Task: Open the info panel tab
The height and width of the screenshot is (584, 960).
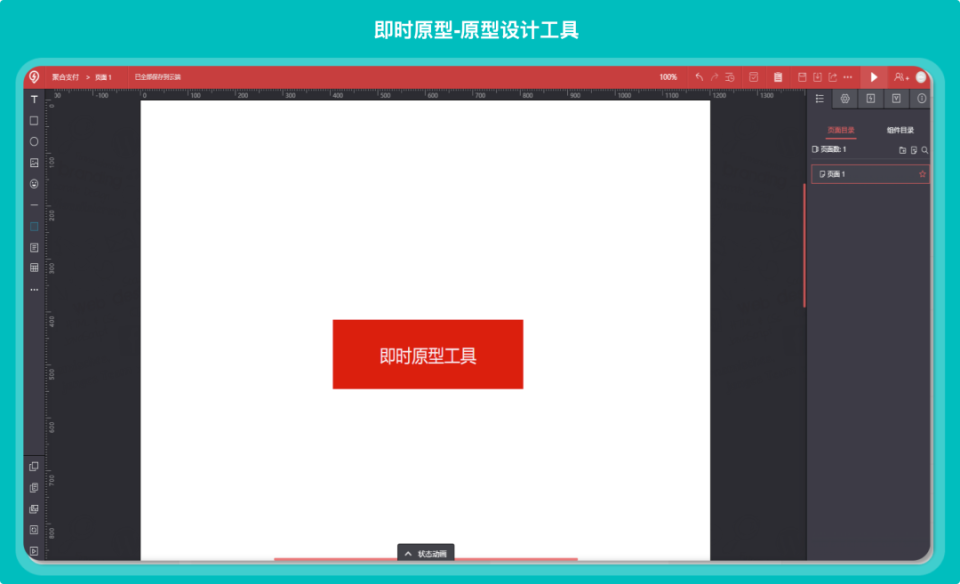Action: (x=921, y=99)
